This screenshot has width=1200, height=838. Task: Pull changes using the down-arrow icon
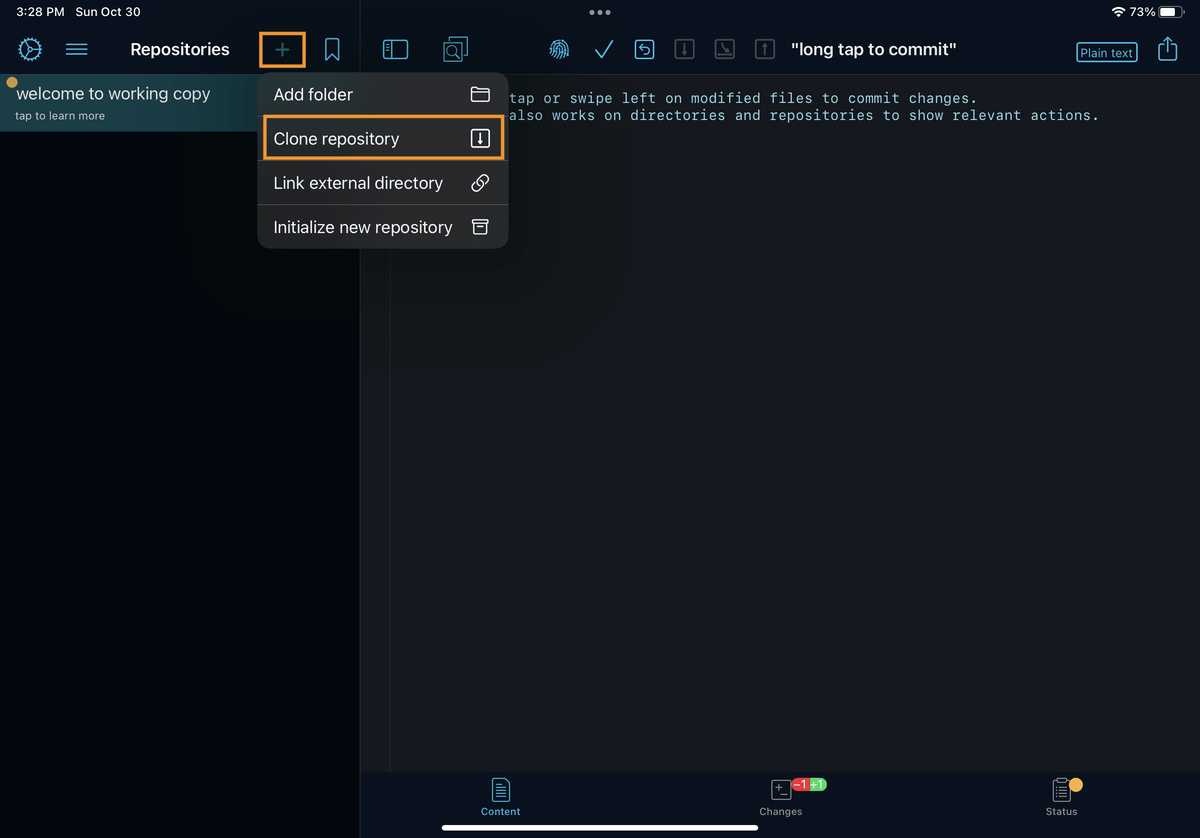pyautogui.click(x=684, y=48)
